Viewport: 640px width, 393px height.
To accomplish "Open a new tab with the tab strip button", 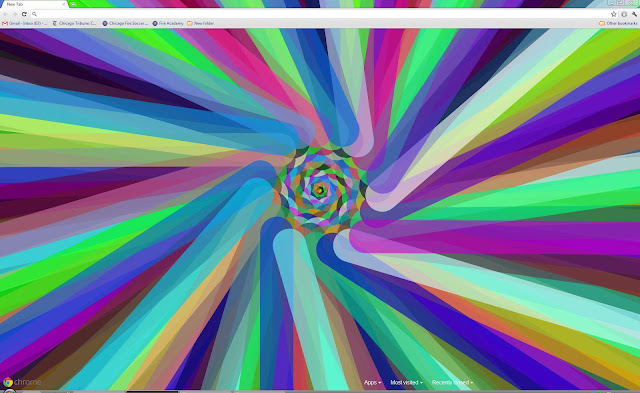I will 73,4.
